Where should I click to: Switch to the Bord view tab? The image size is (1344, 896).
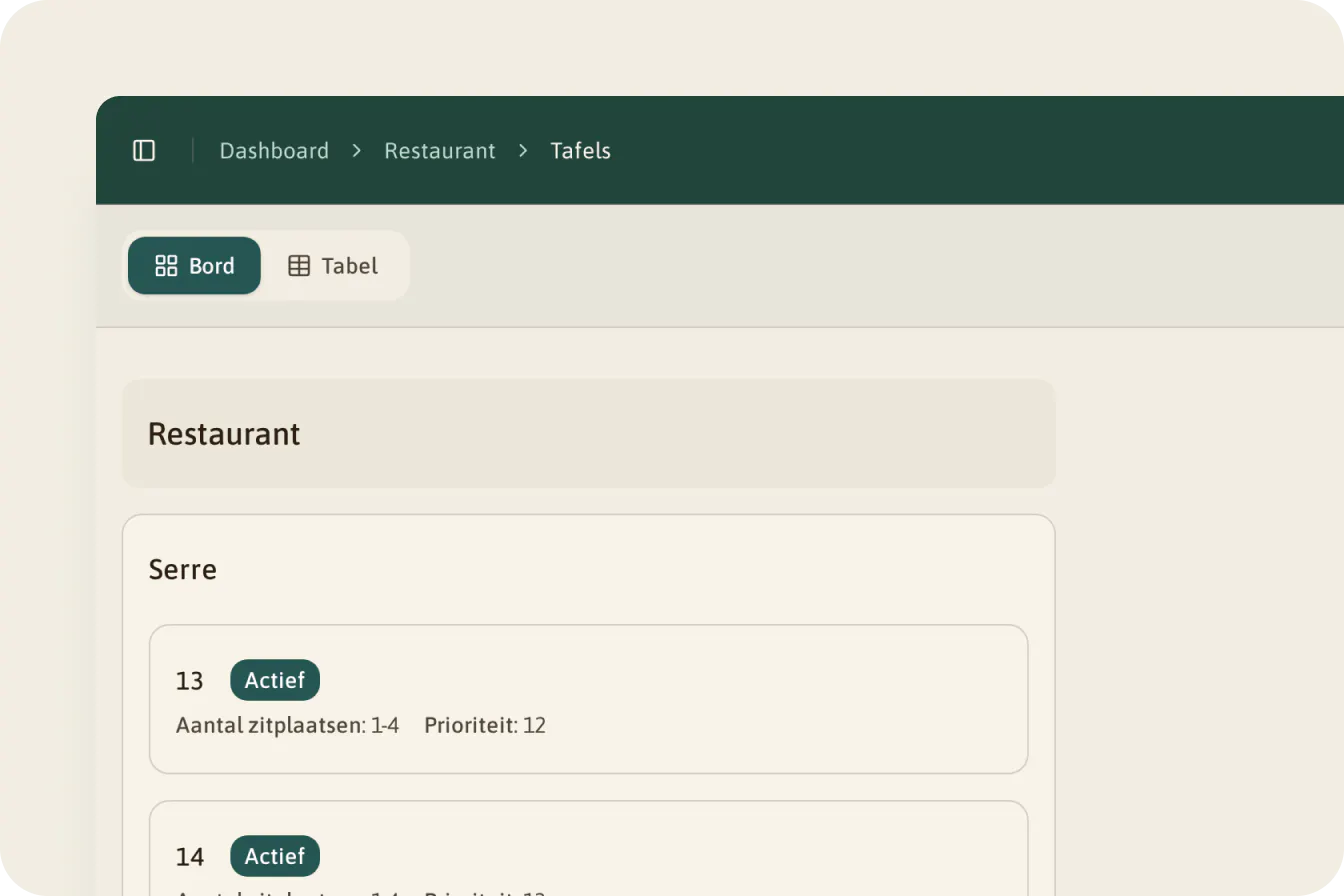point(194,266)
